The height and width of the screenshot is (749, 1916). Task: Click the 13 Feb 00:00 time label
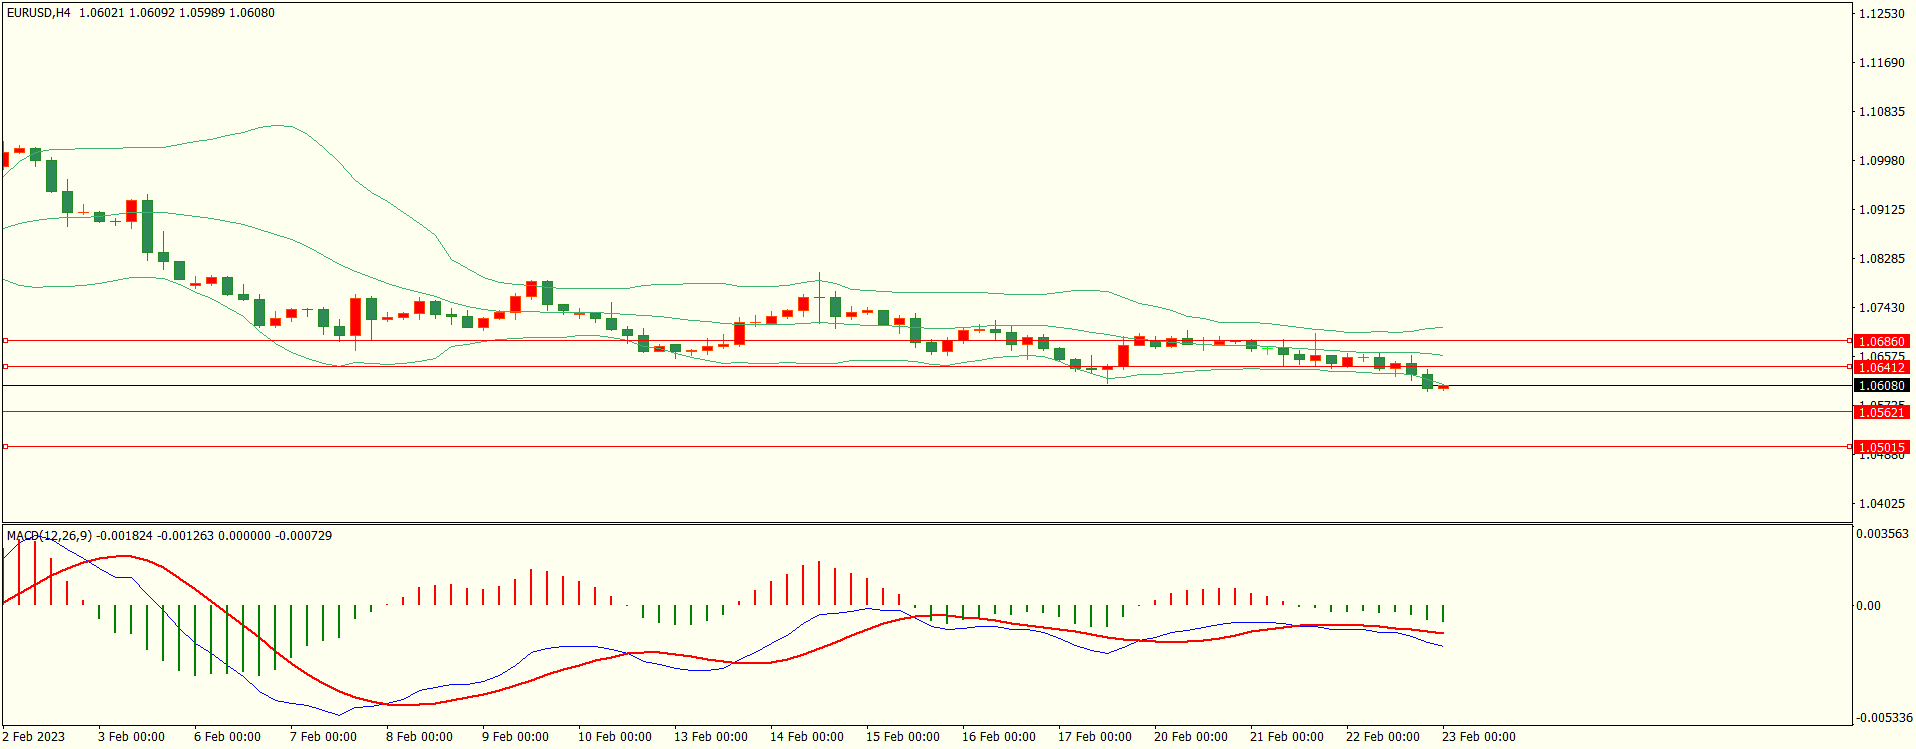click(711, 737)
